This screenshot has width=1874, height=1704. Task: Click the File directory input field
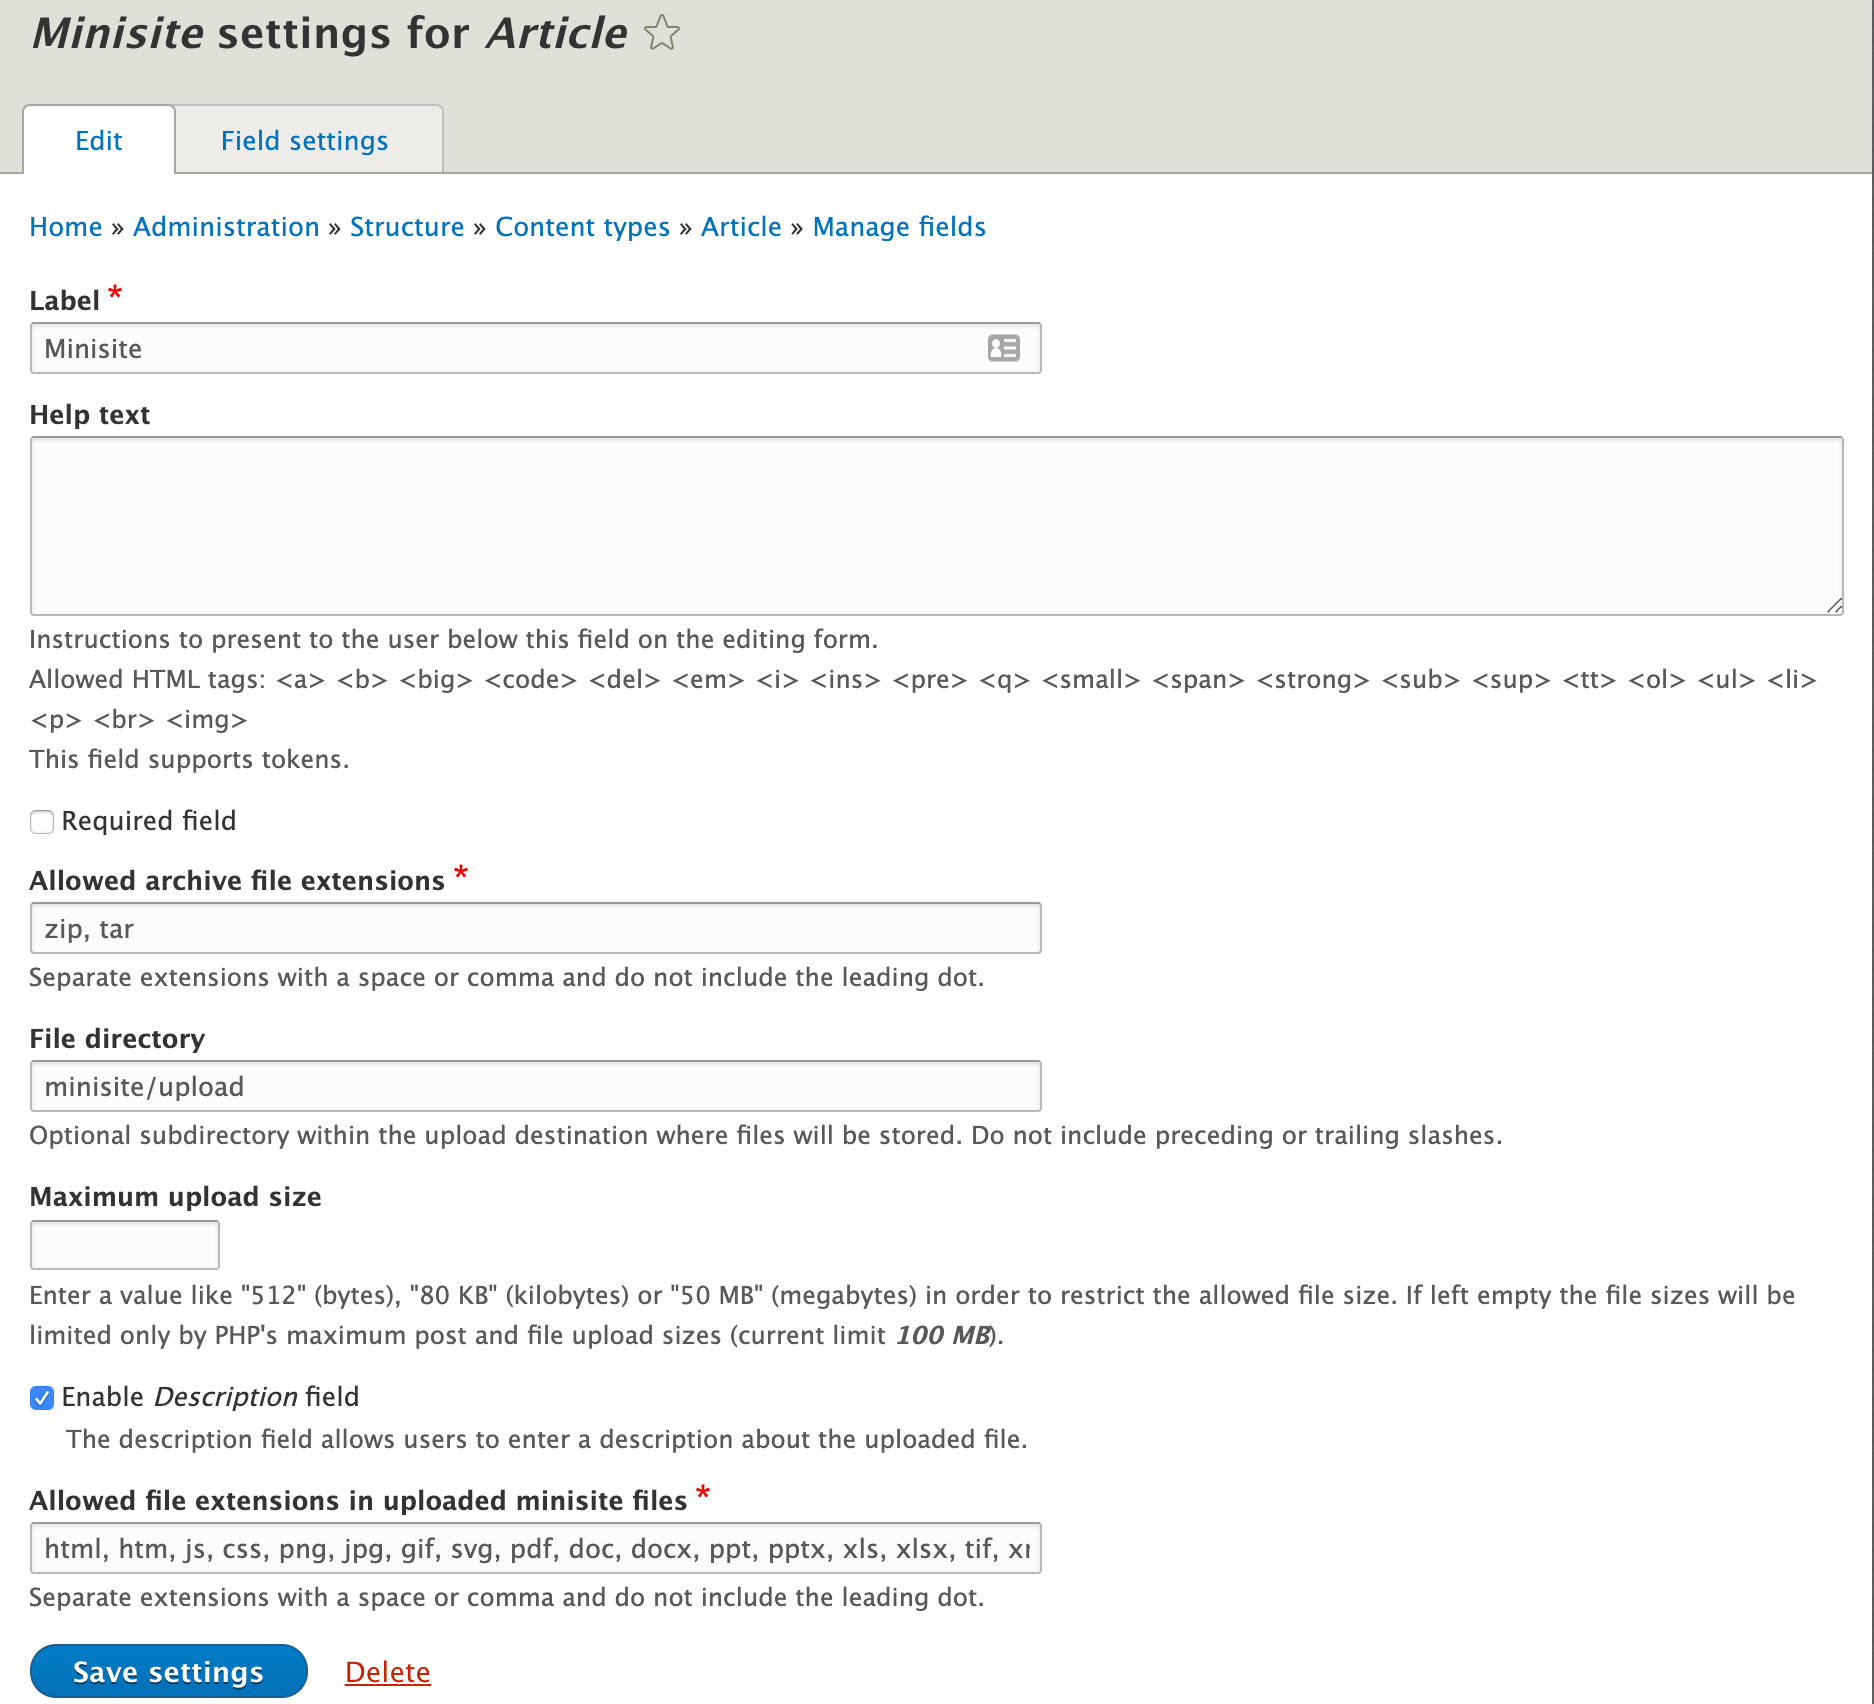coord(535,1086)
